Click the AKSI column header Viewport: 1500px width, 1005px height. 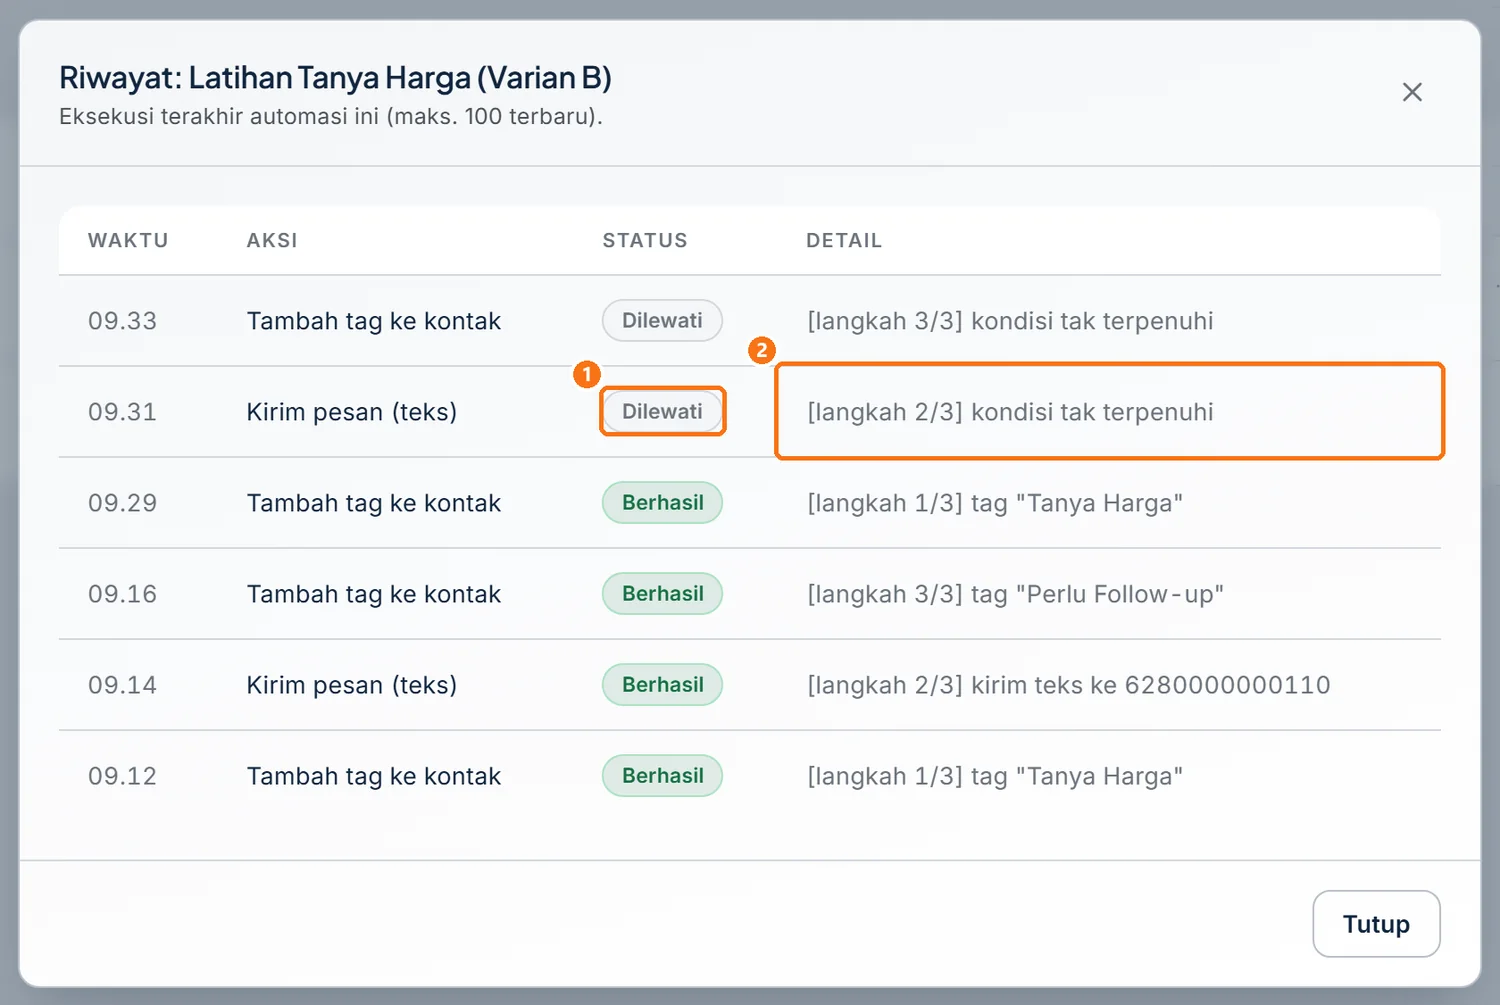pos(272,241)
